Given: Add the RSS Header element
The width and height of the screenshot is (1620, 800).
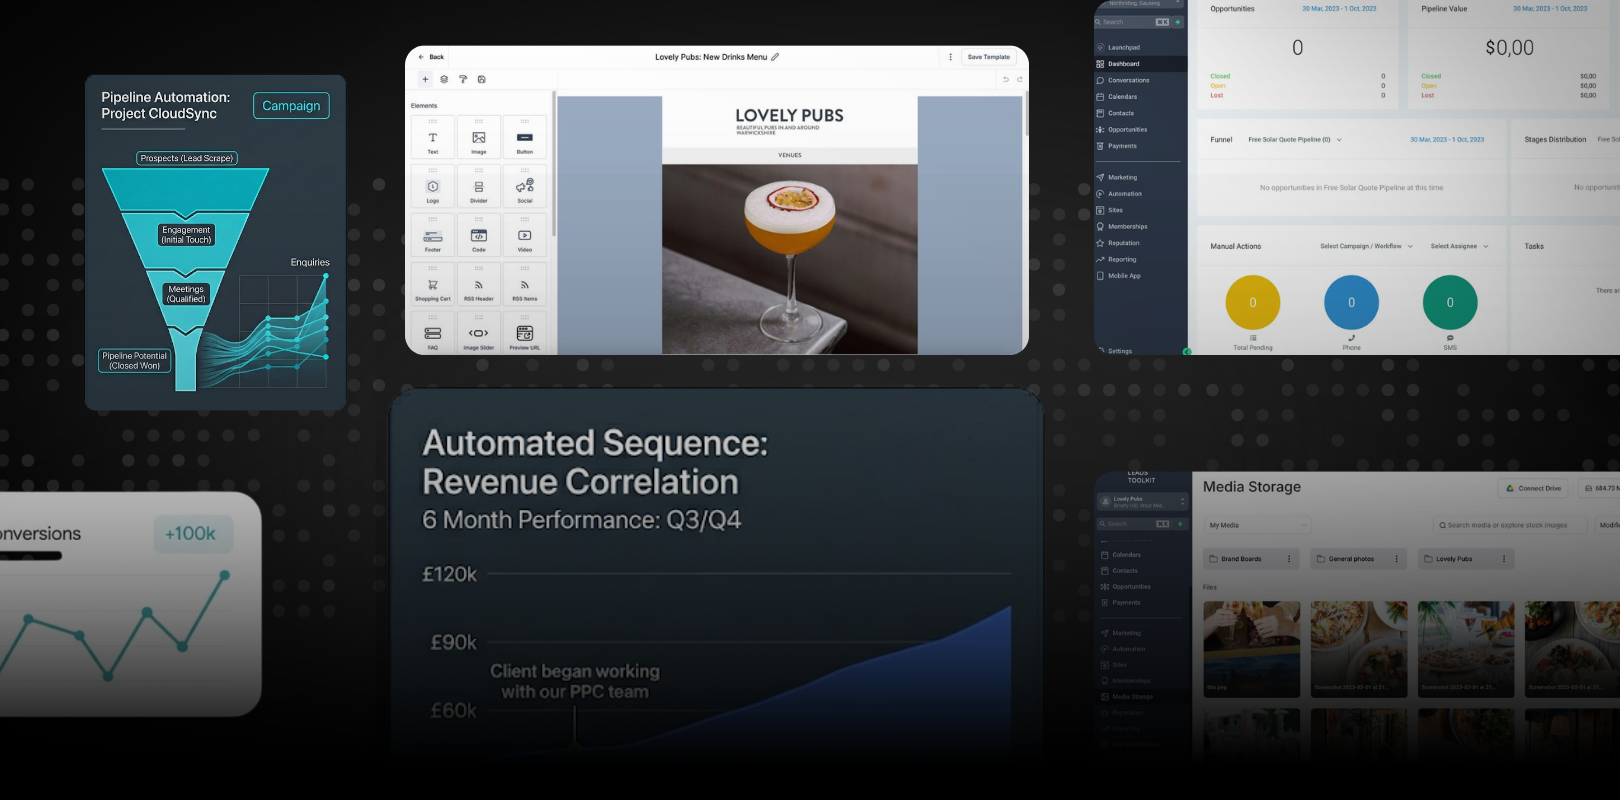Looking at the screenshot, I should tap(479, 285).
